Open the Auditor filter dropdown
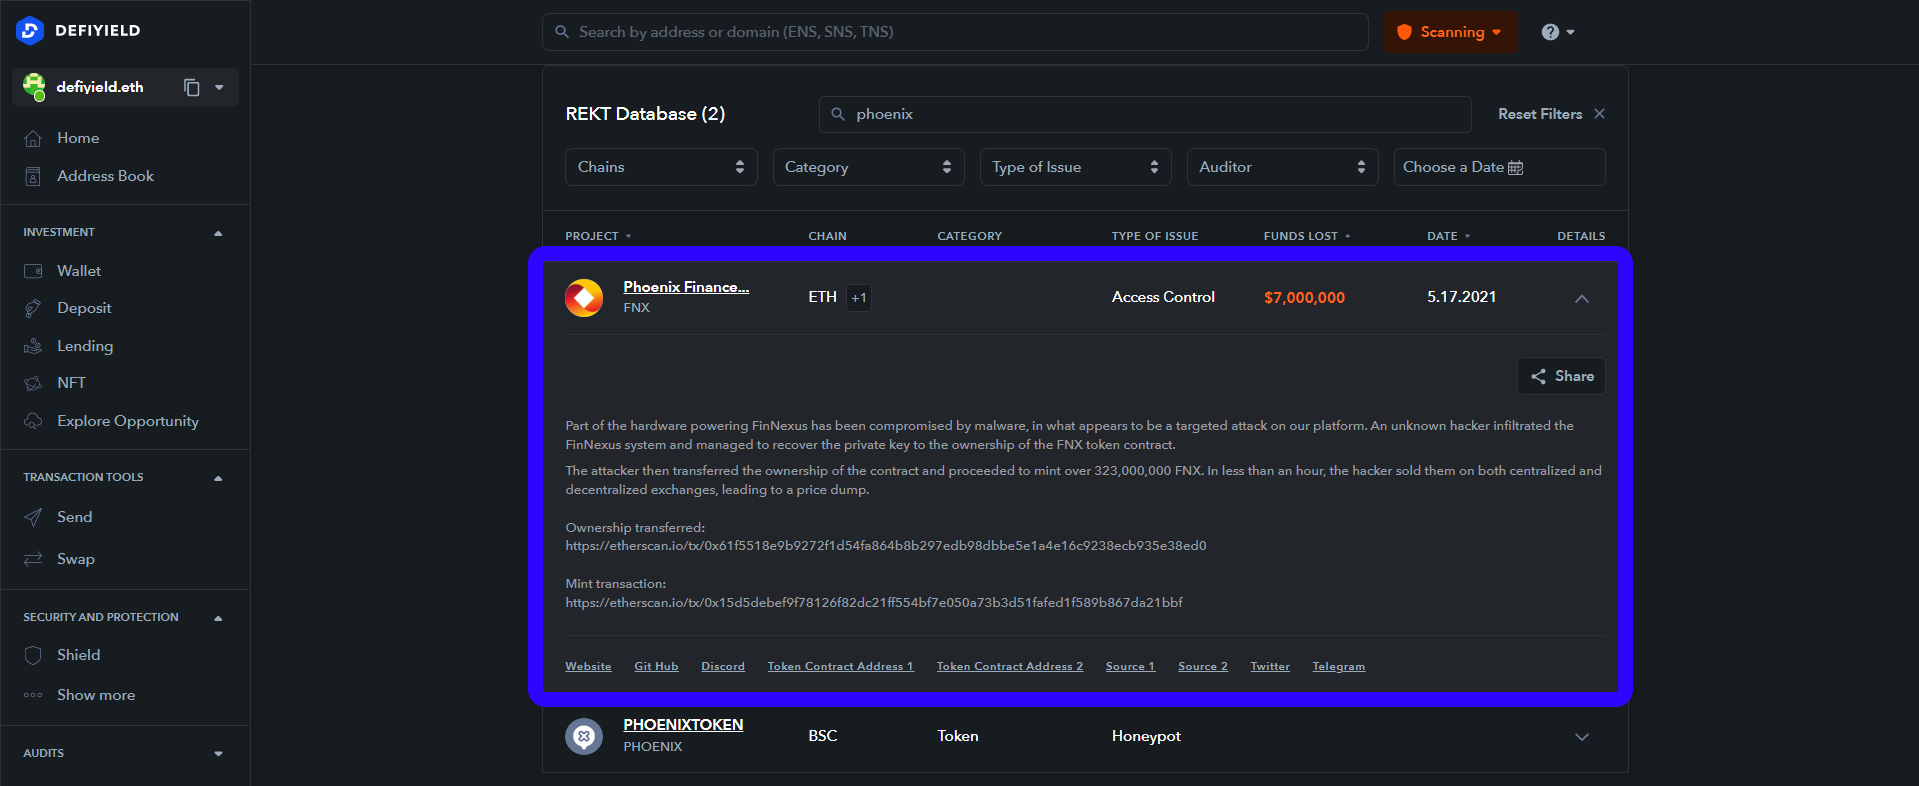 [x=1282, y=167]
